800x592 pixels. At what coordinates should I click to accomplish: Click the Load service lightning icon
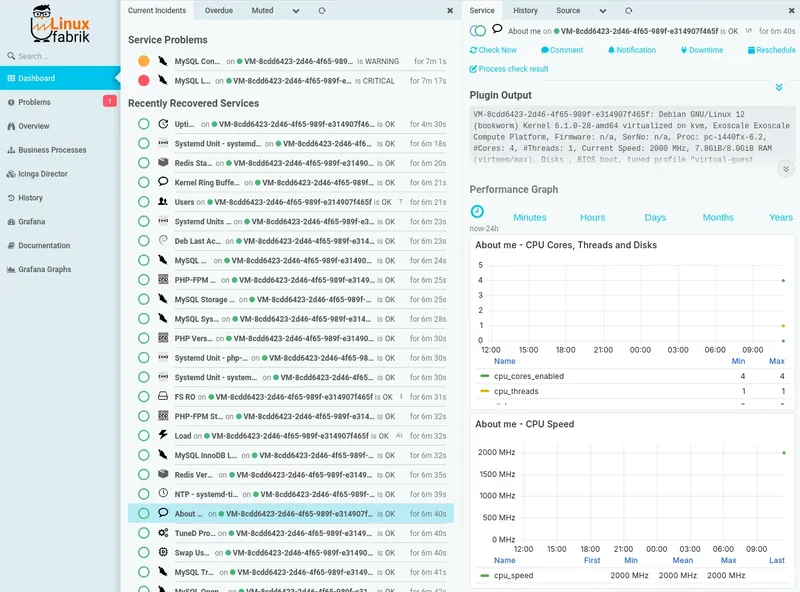pos(163,435)
